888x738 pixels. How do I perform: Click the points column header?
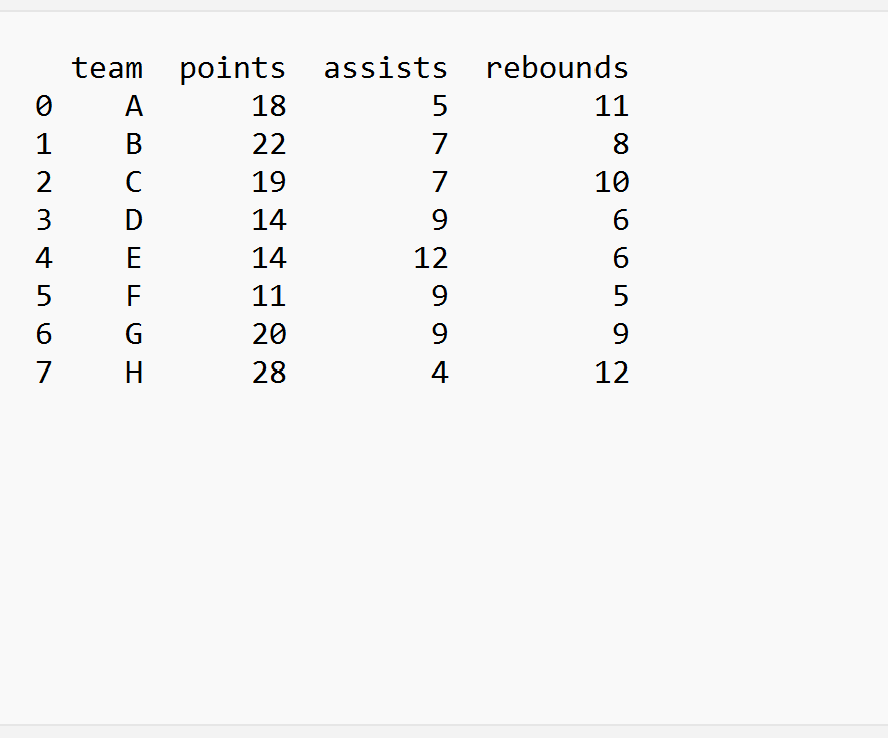pos(233,70)
